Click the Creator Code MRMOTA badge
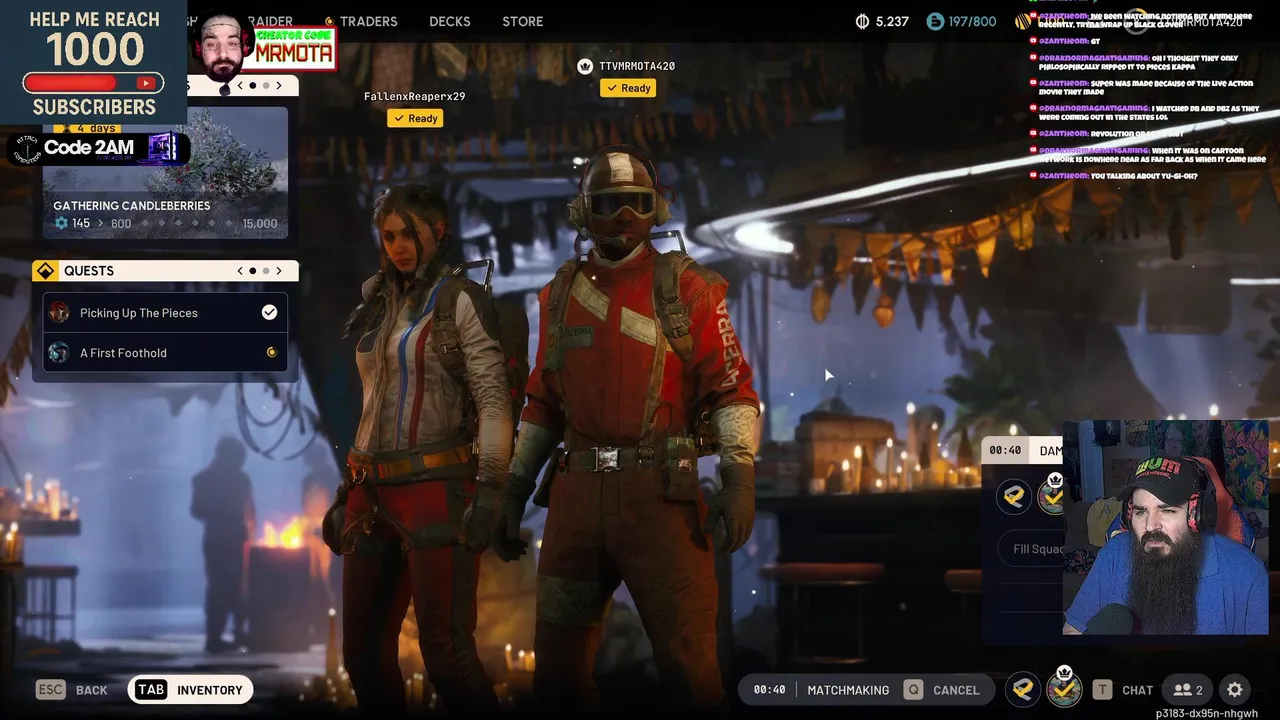The width and height of the screenshot is (1280, 720). [x=294, y=47]
